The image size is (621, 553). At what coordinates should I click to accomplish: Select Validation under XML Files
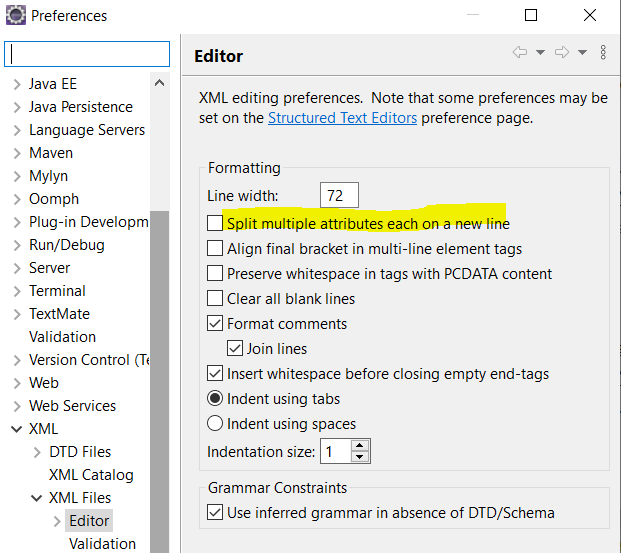[x=102, y=543]
